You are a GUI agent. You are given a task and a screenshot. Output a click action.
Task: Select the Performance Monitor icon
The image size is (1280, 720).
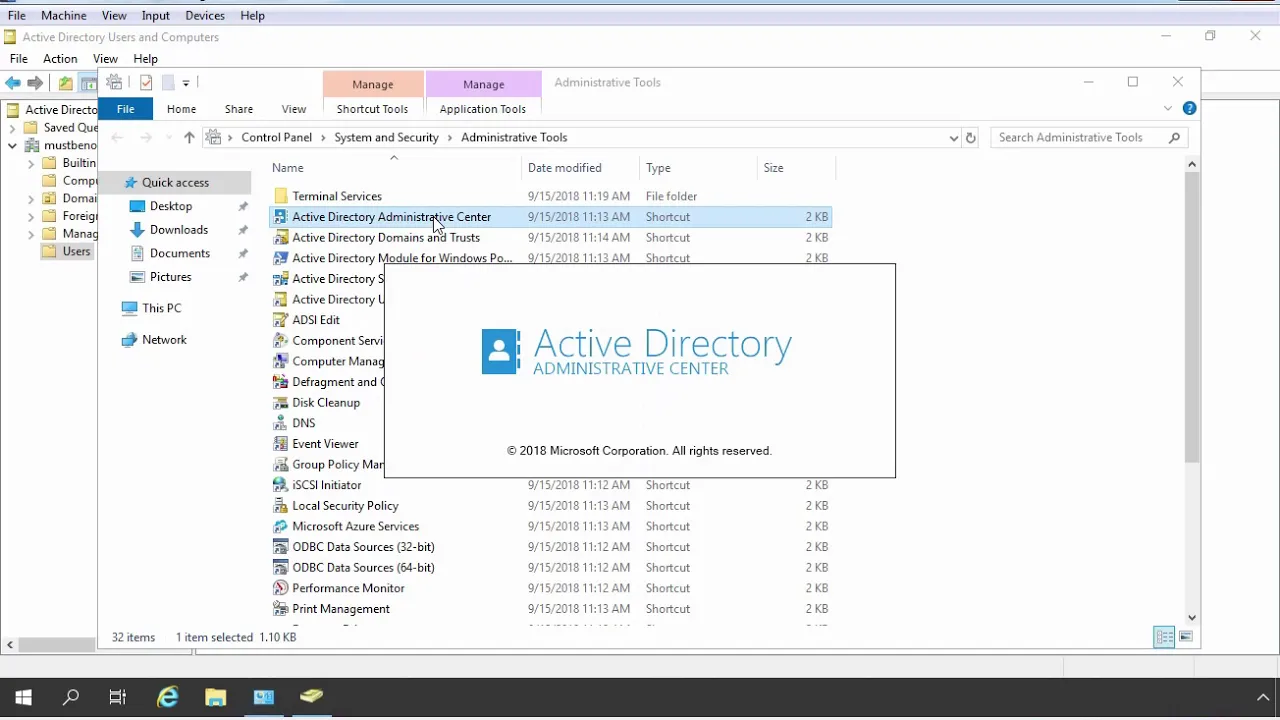coord(281,588)
